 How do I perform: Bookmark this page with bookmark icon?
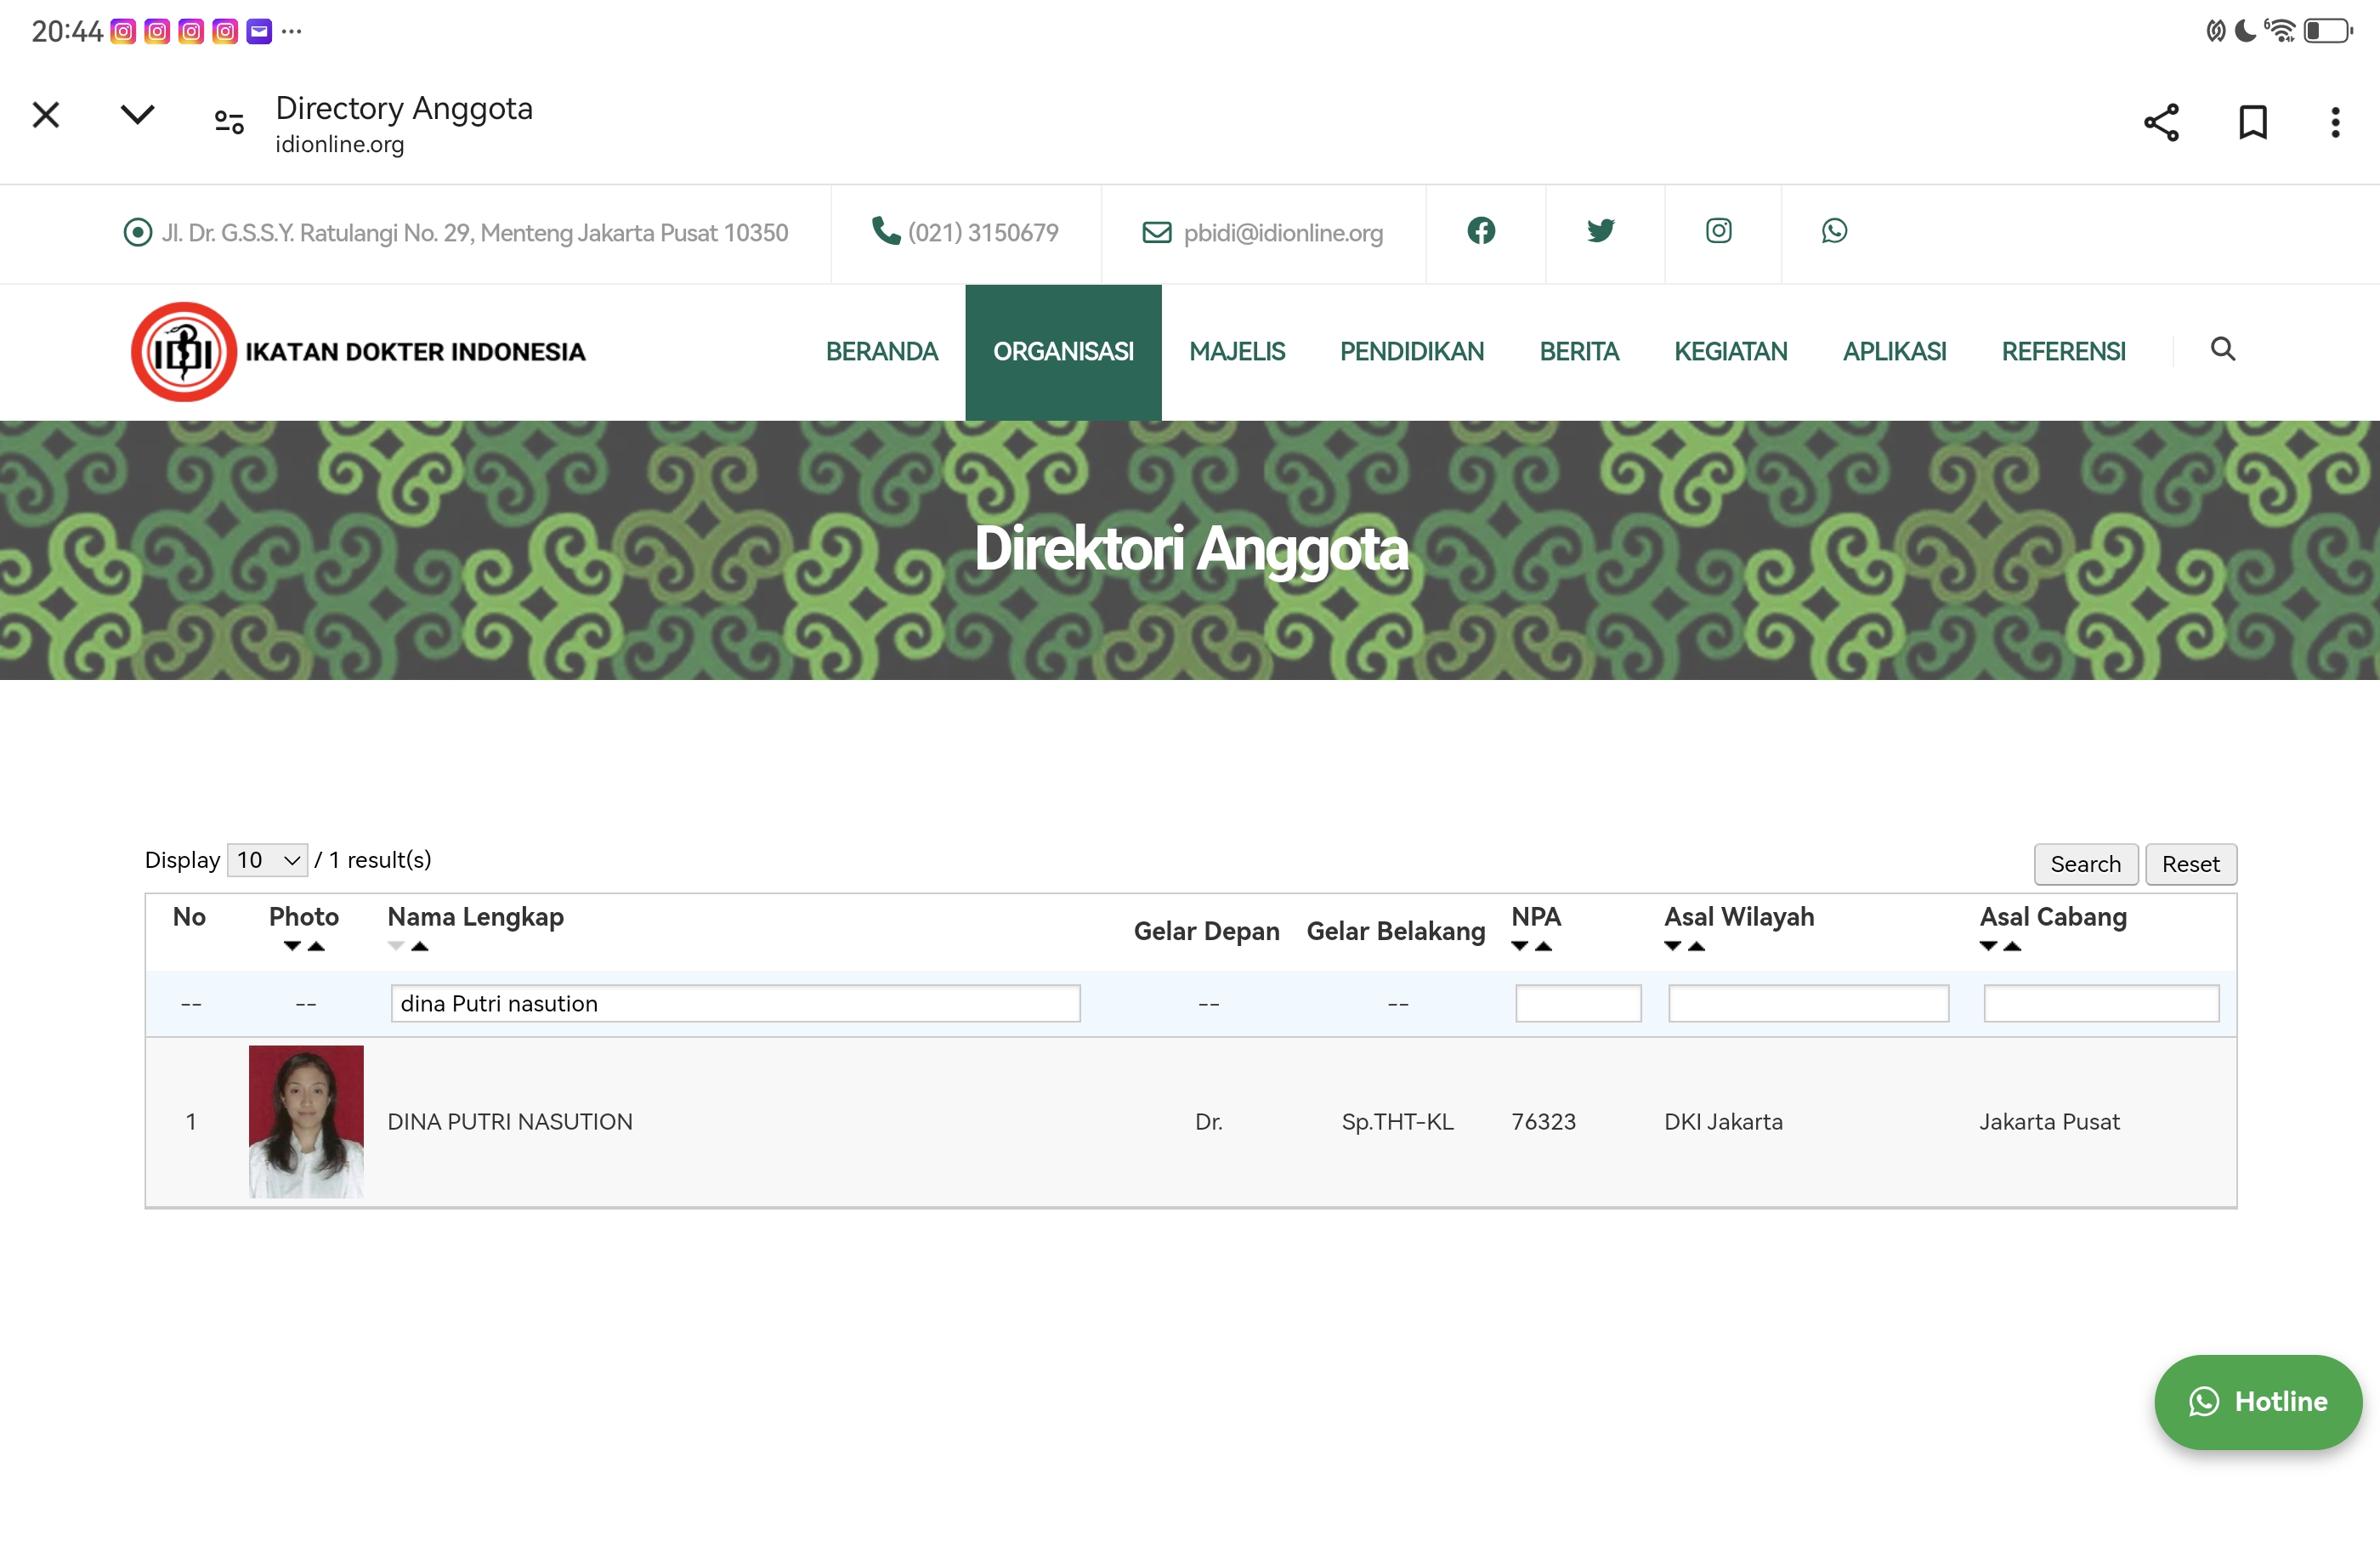point(2252,122)
